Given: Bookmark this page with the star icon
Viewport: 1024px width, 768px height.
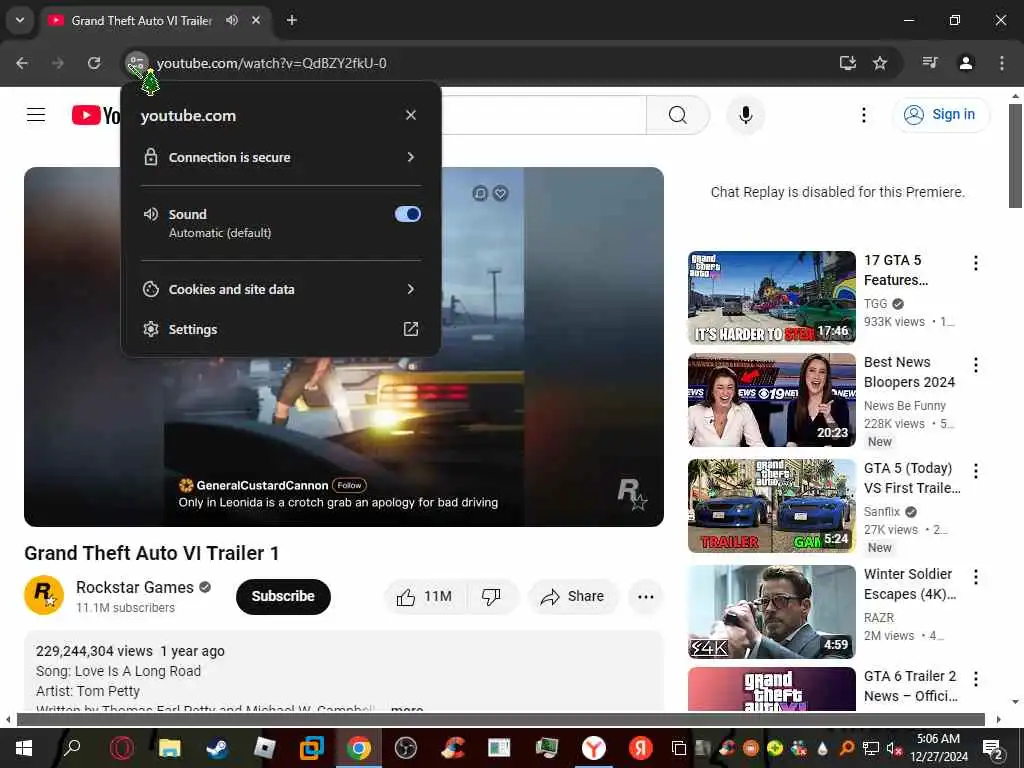Looking at the screenshot, I should (880, 63).
